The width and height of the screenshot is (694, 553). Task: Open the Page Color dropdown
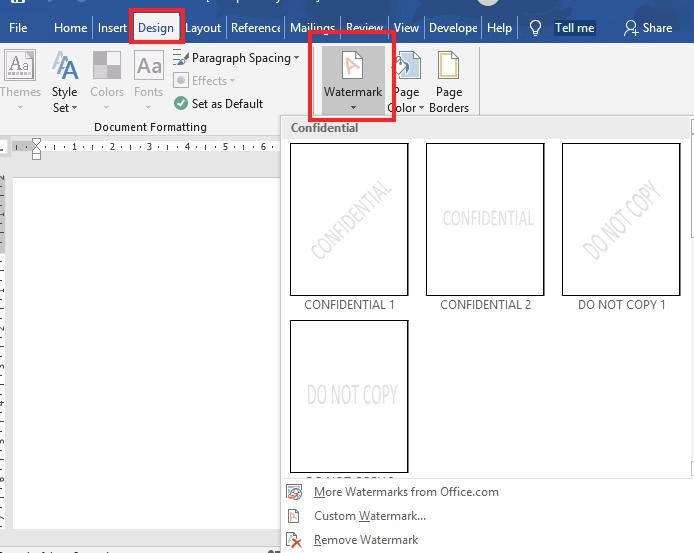(x=406, y=81)
